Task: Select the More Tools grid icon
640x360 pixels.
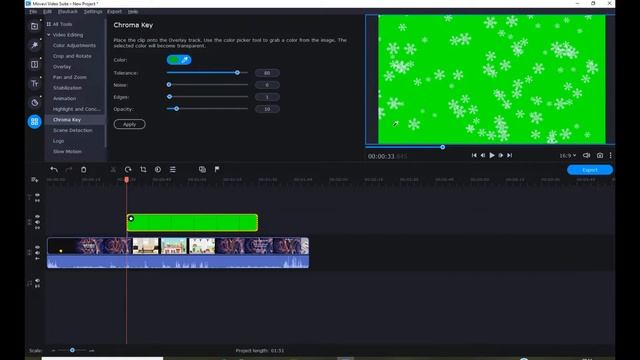Action: 35,122
